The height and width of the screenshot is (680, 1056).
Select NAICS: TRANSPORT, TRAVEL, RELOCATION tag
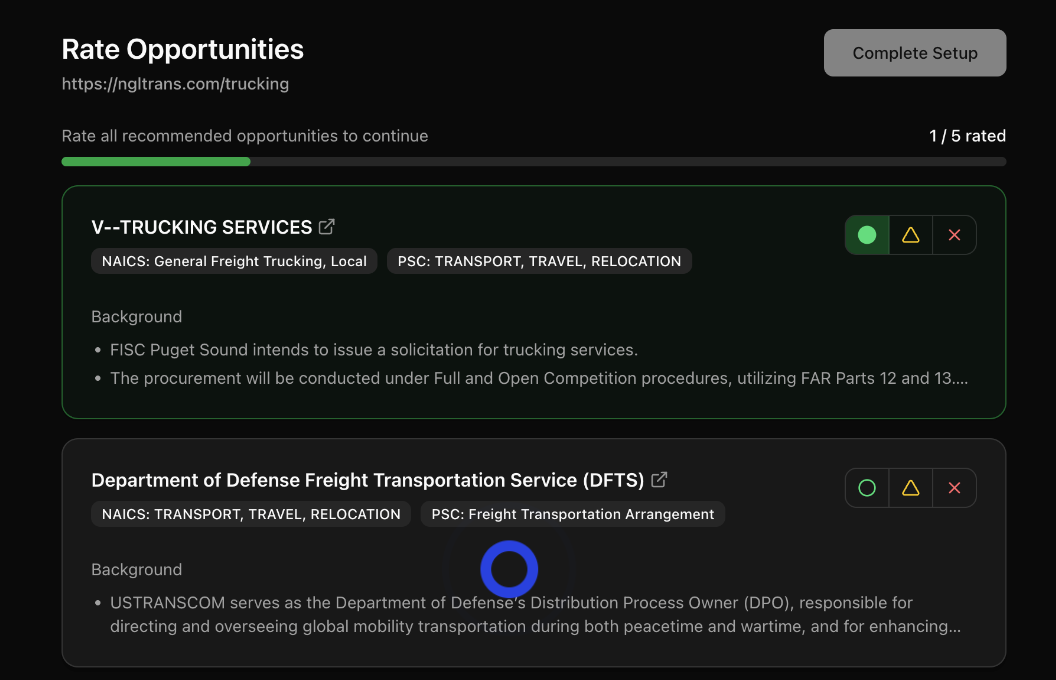click(x=251, y=514)
